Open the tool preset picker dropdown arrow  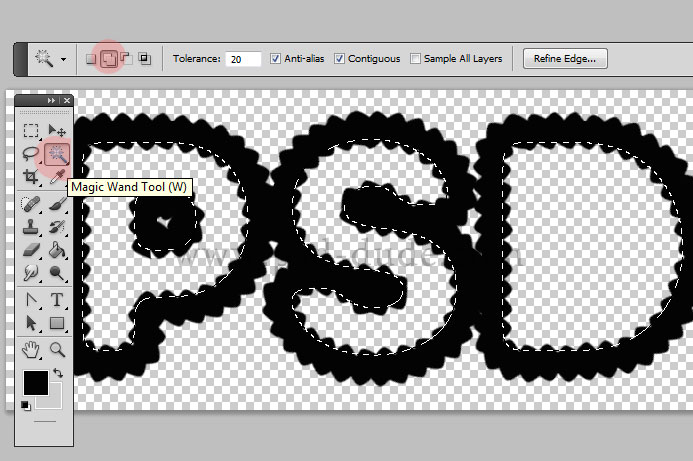click(x=64, y=59)
